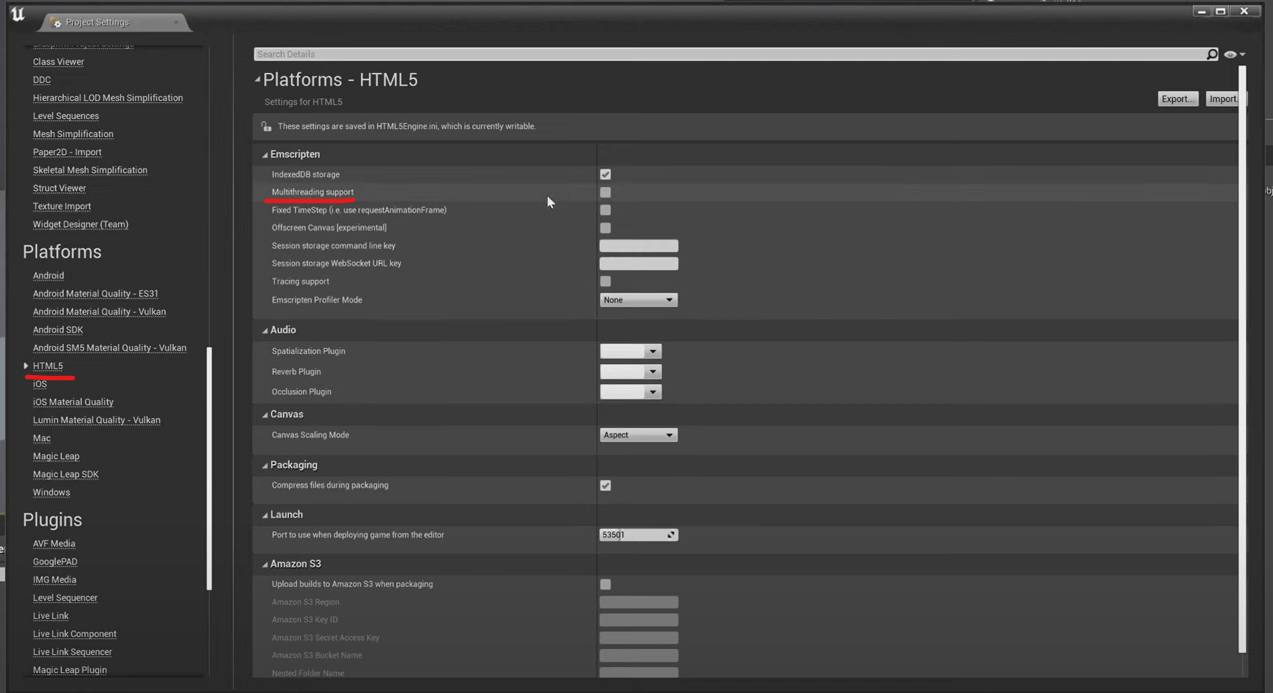Screen dimensions: 1273x693
Task: Enable Multithreading support checkbox
Action: [x=605, y=192]
